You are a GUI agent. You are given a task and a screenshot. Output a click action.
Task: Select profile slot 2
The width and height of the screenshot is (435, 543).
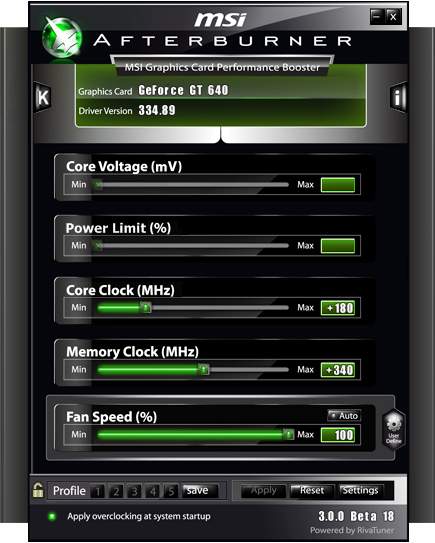pyautogui.click(x=116, y=491)
